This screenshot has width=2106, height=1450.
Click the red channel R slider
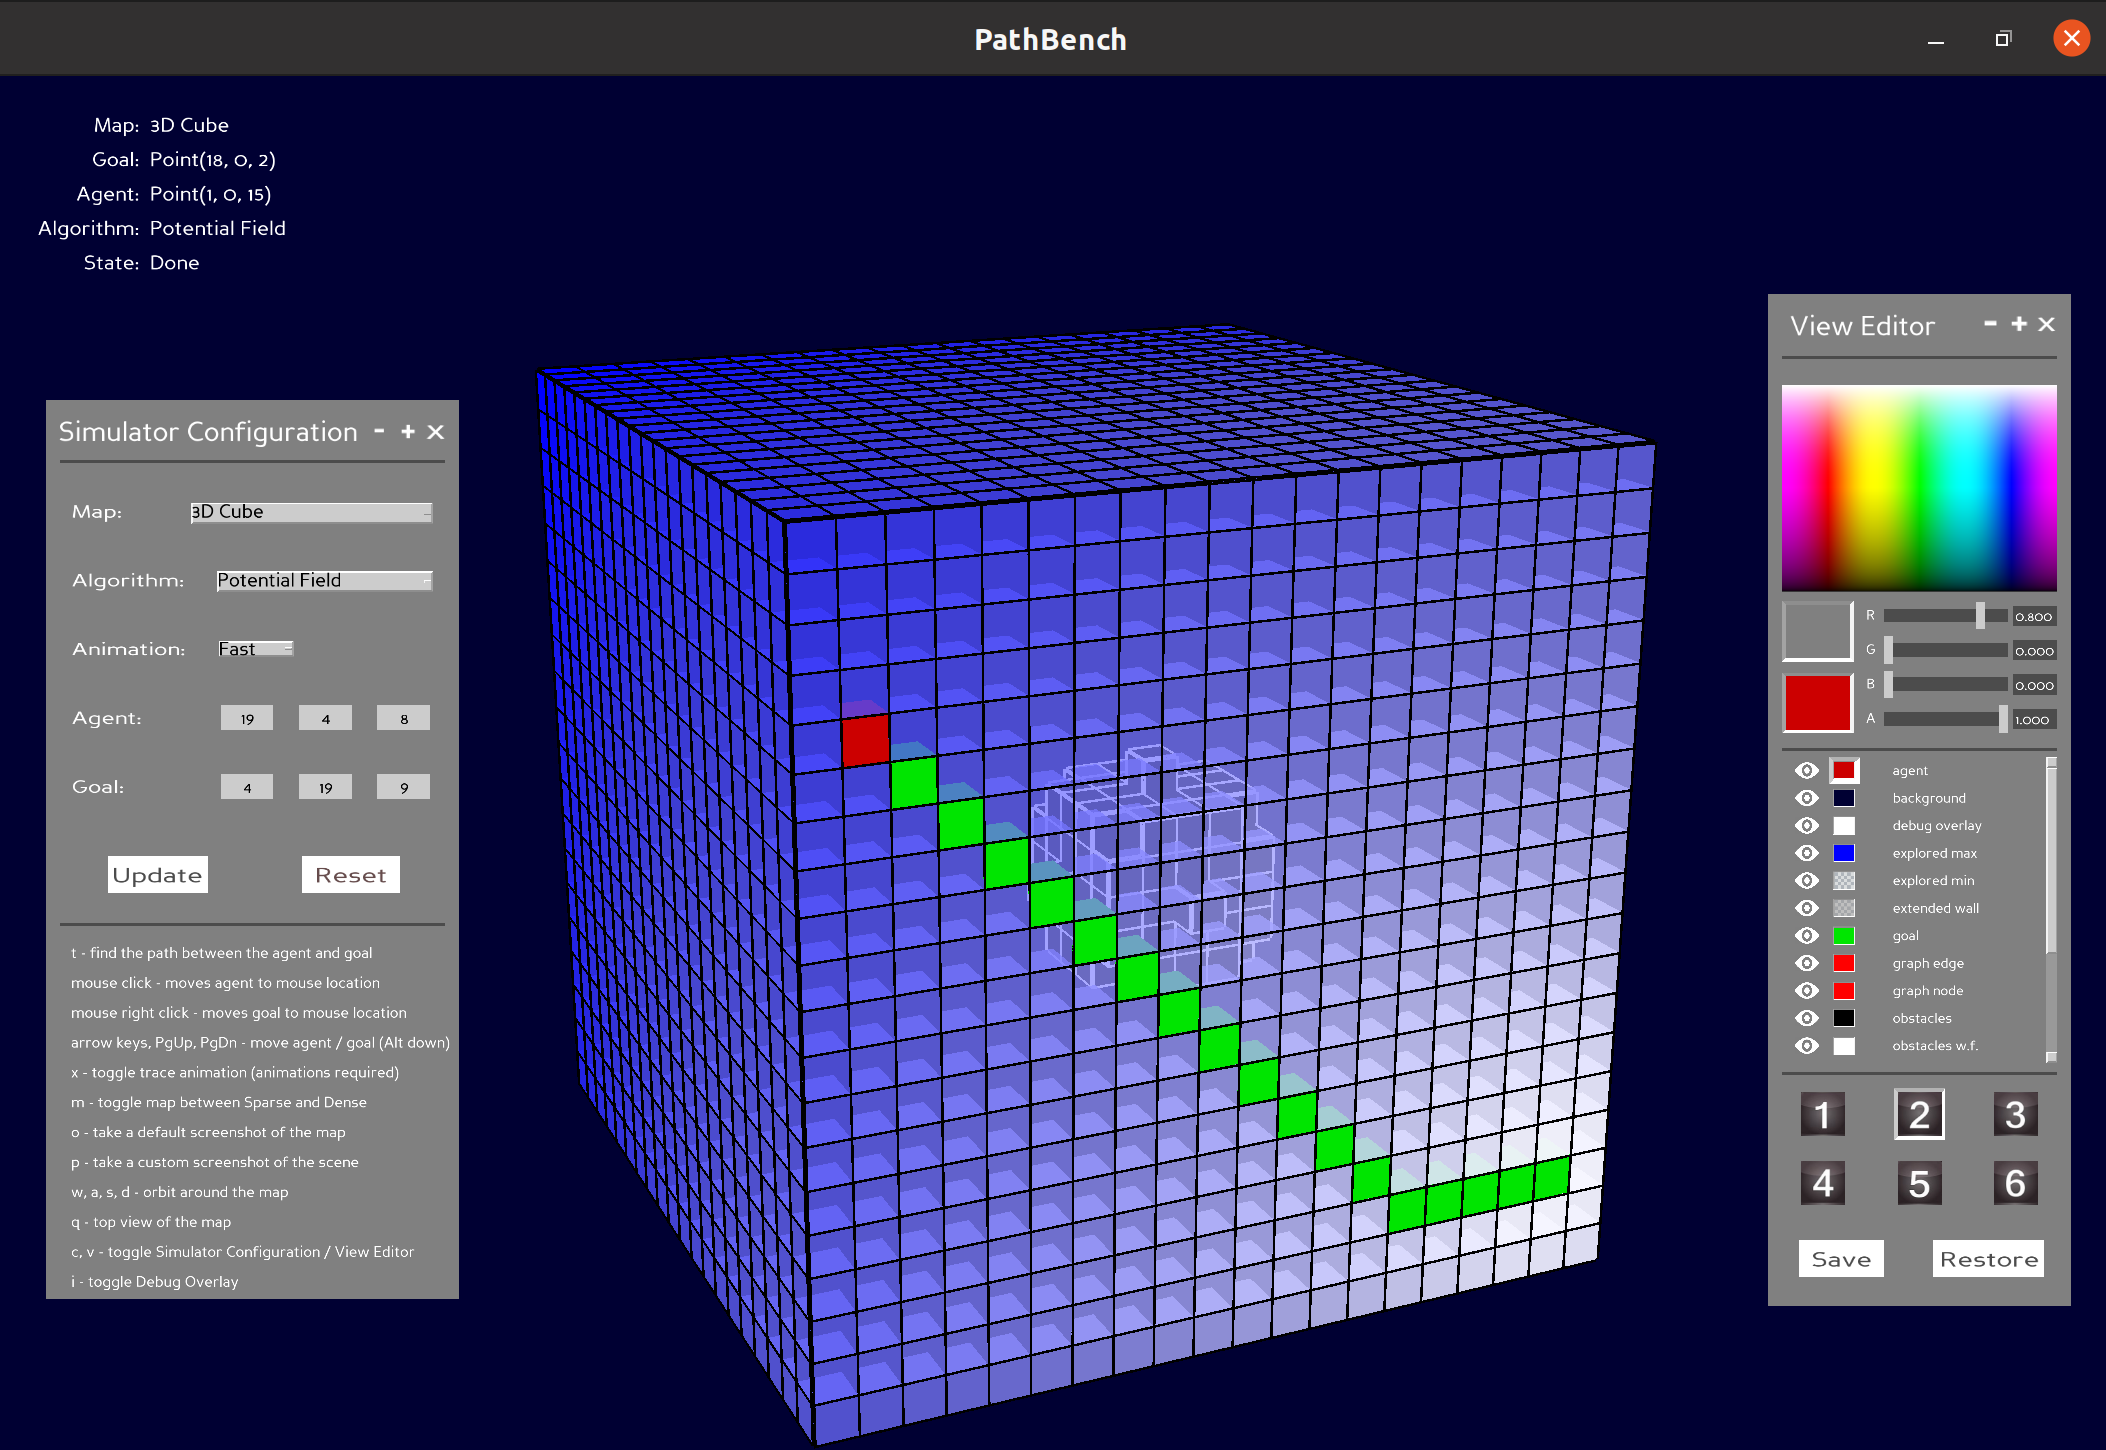[1945, 616]
